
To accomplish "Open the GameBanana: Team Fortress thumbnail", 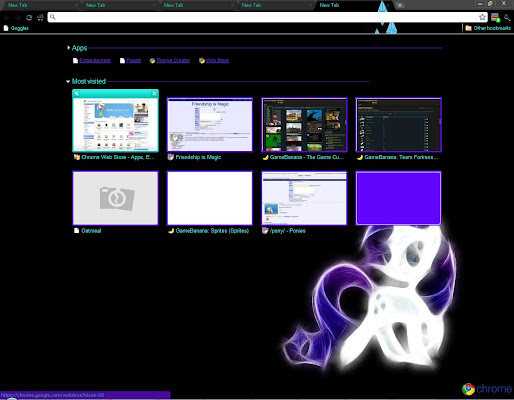I will point(399,125).
